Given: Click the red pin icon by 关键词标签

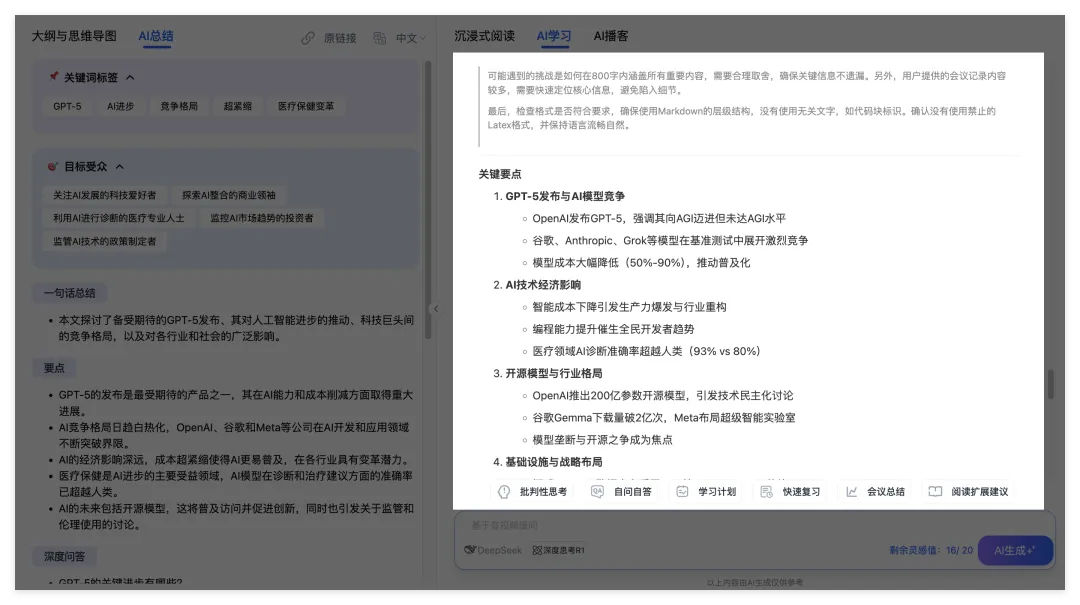Looking at the screenshot, I should click(54, 76).
